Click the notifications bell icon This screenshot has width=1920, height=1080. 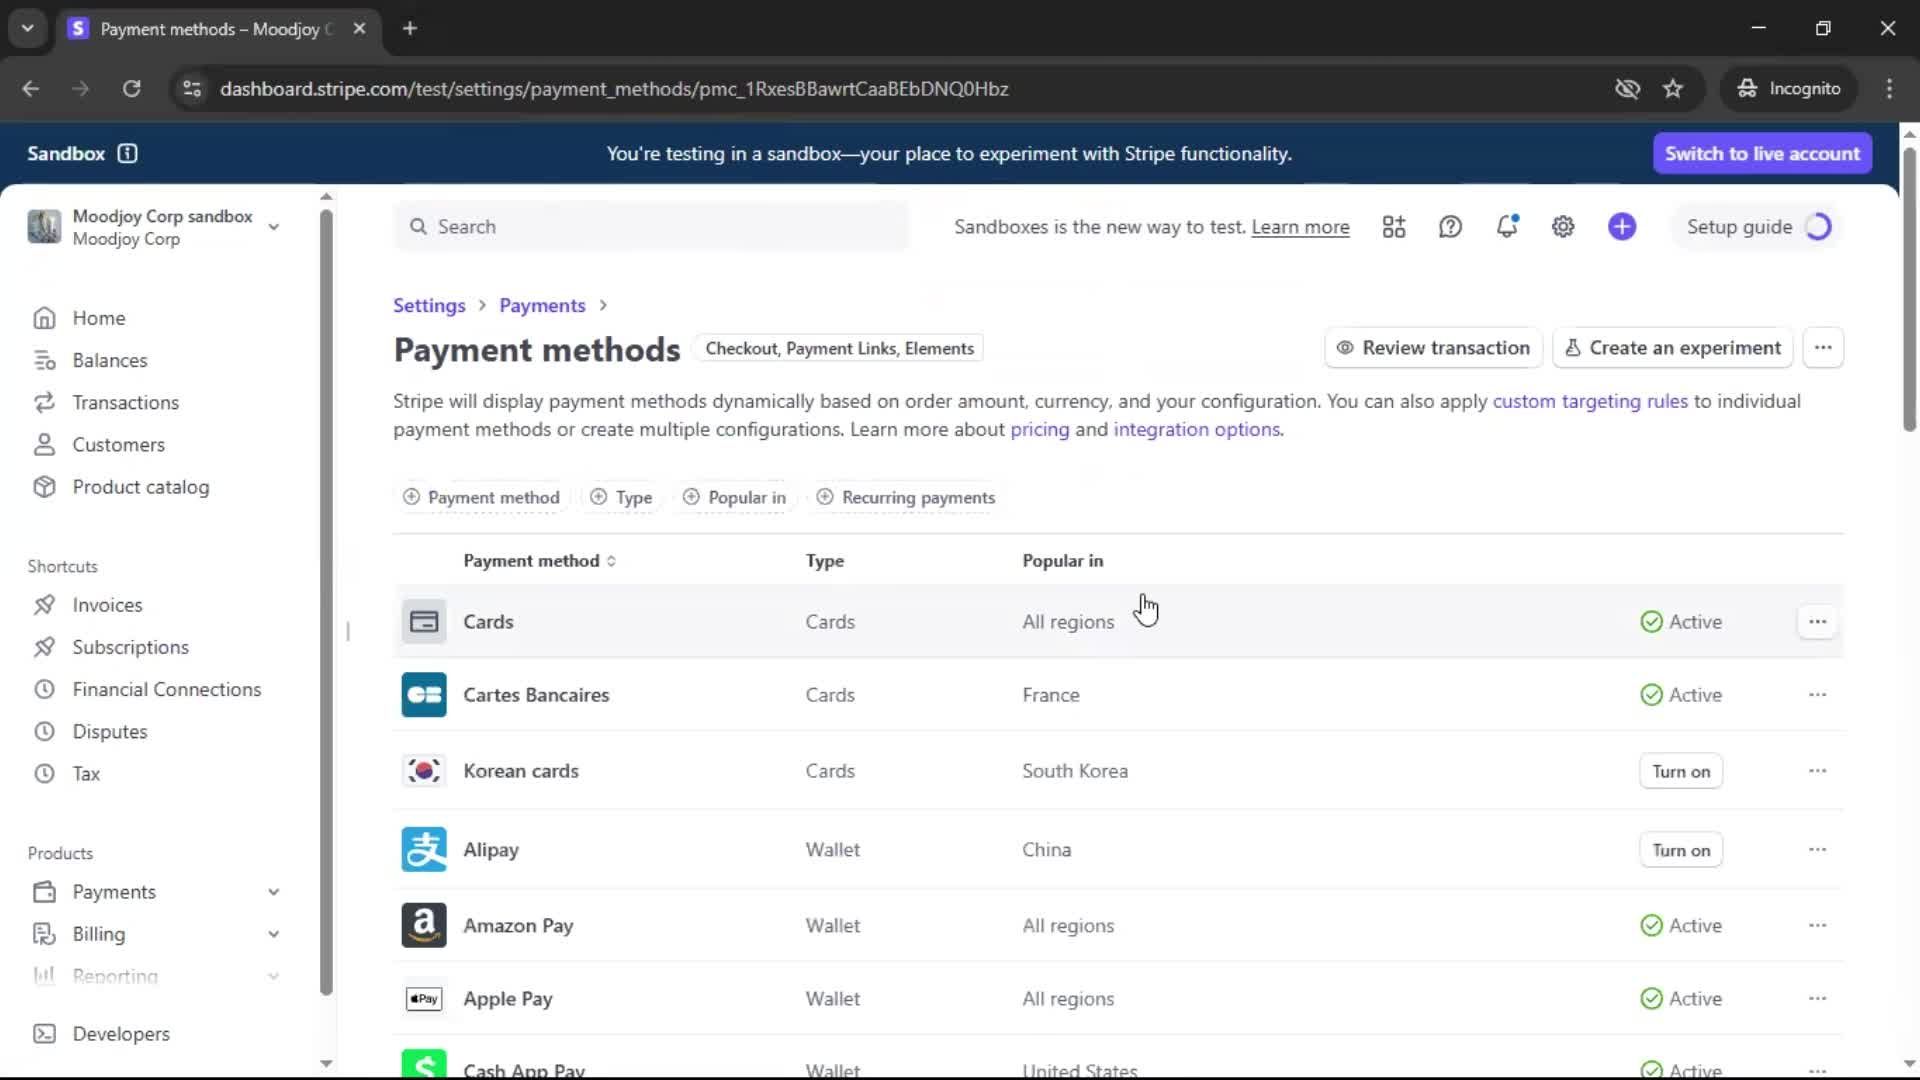[1507, 227]
